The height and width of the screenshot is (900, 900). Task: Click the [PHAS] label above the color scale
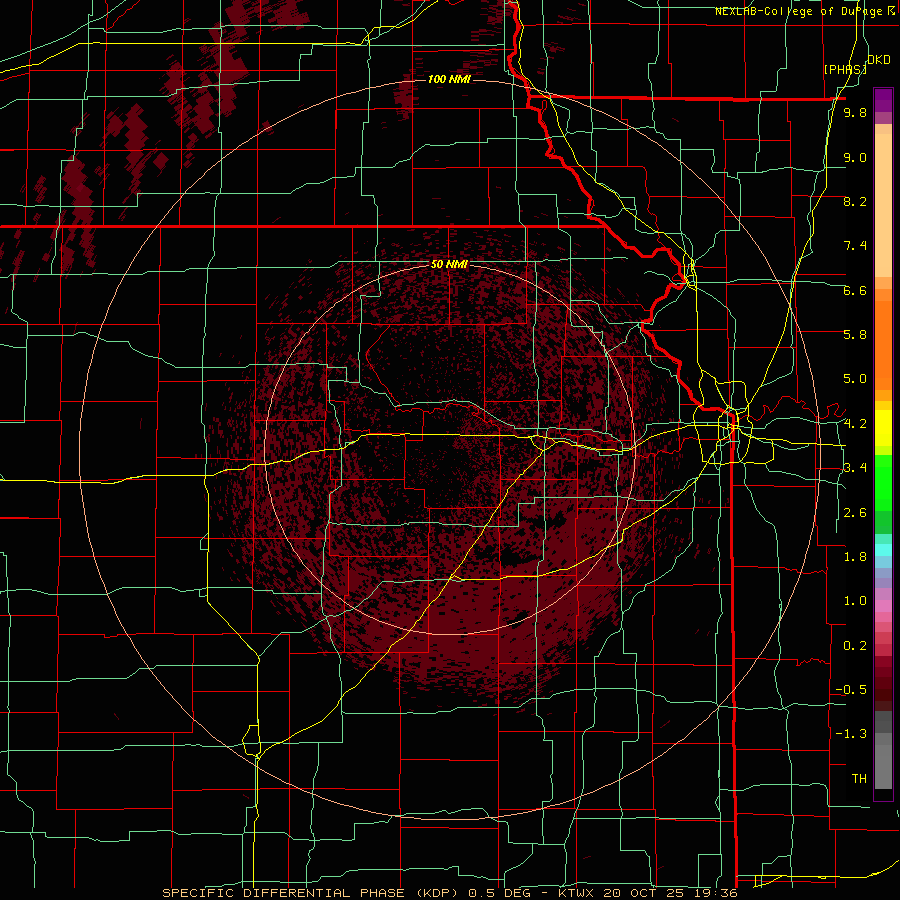point(845,69)
